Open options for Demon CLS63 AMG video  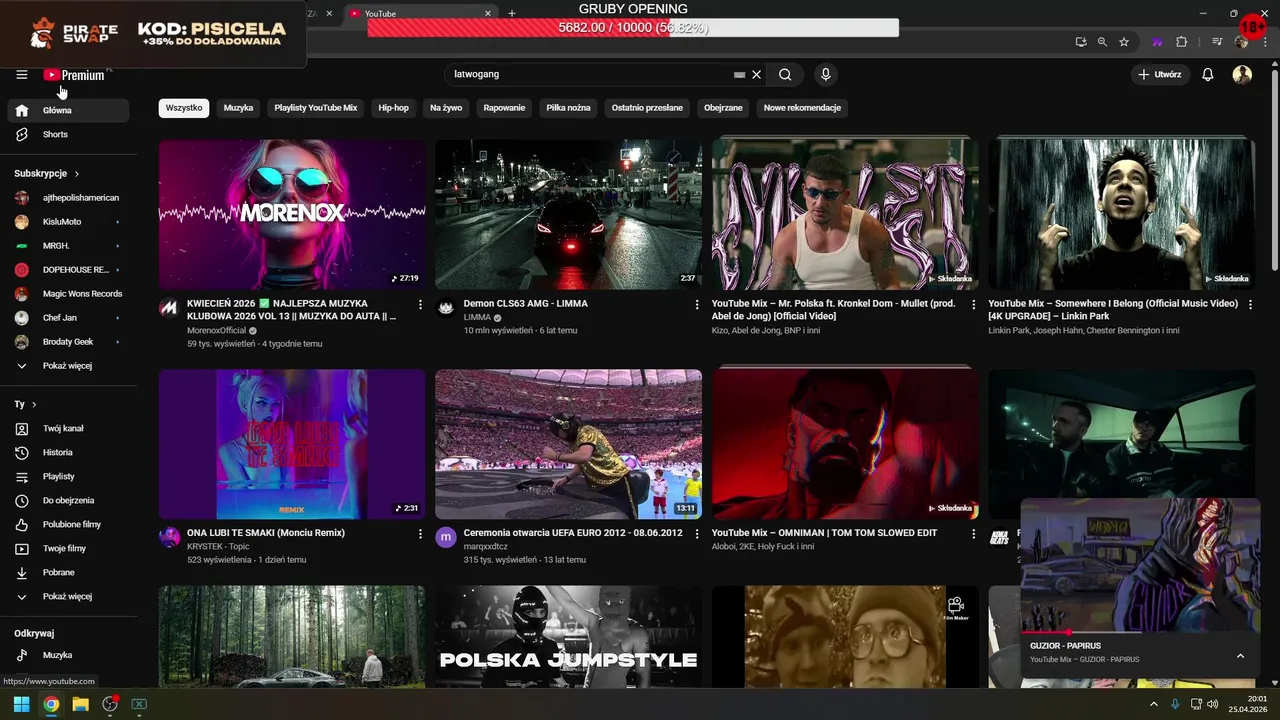point(697,304)
